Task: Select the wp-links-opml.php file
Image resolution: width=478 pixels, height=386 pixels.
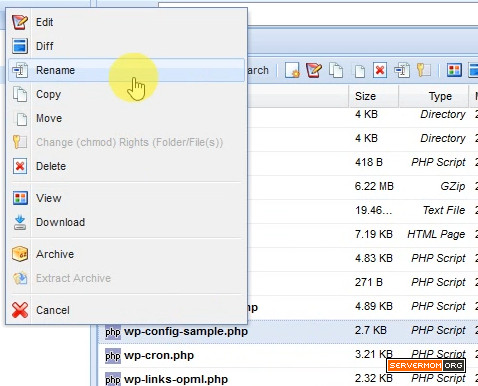Action: 176,379
